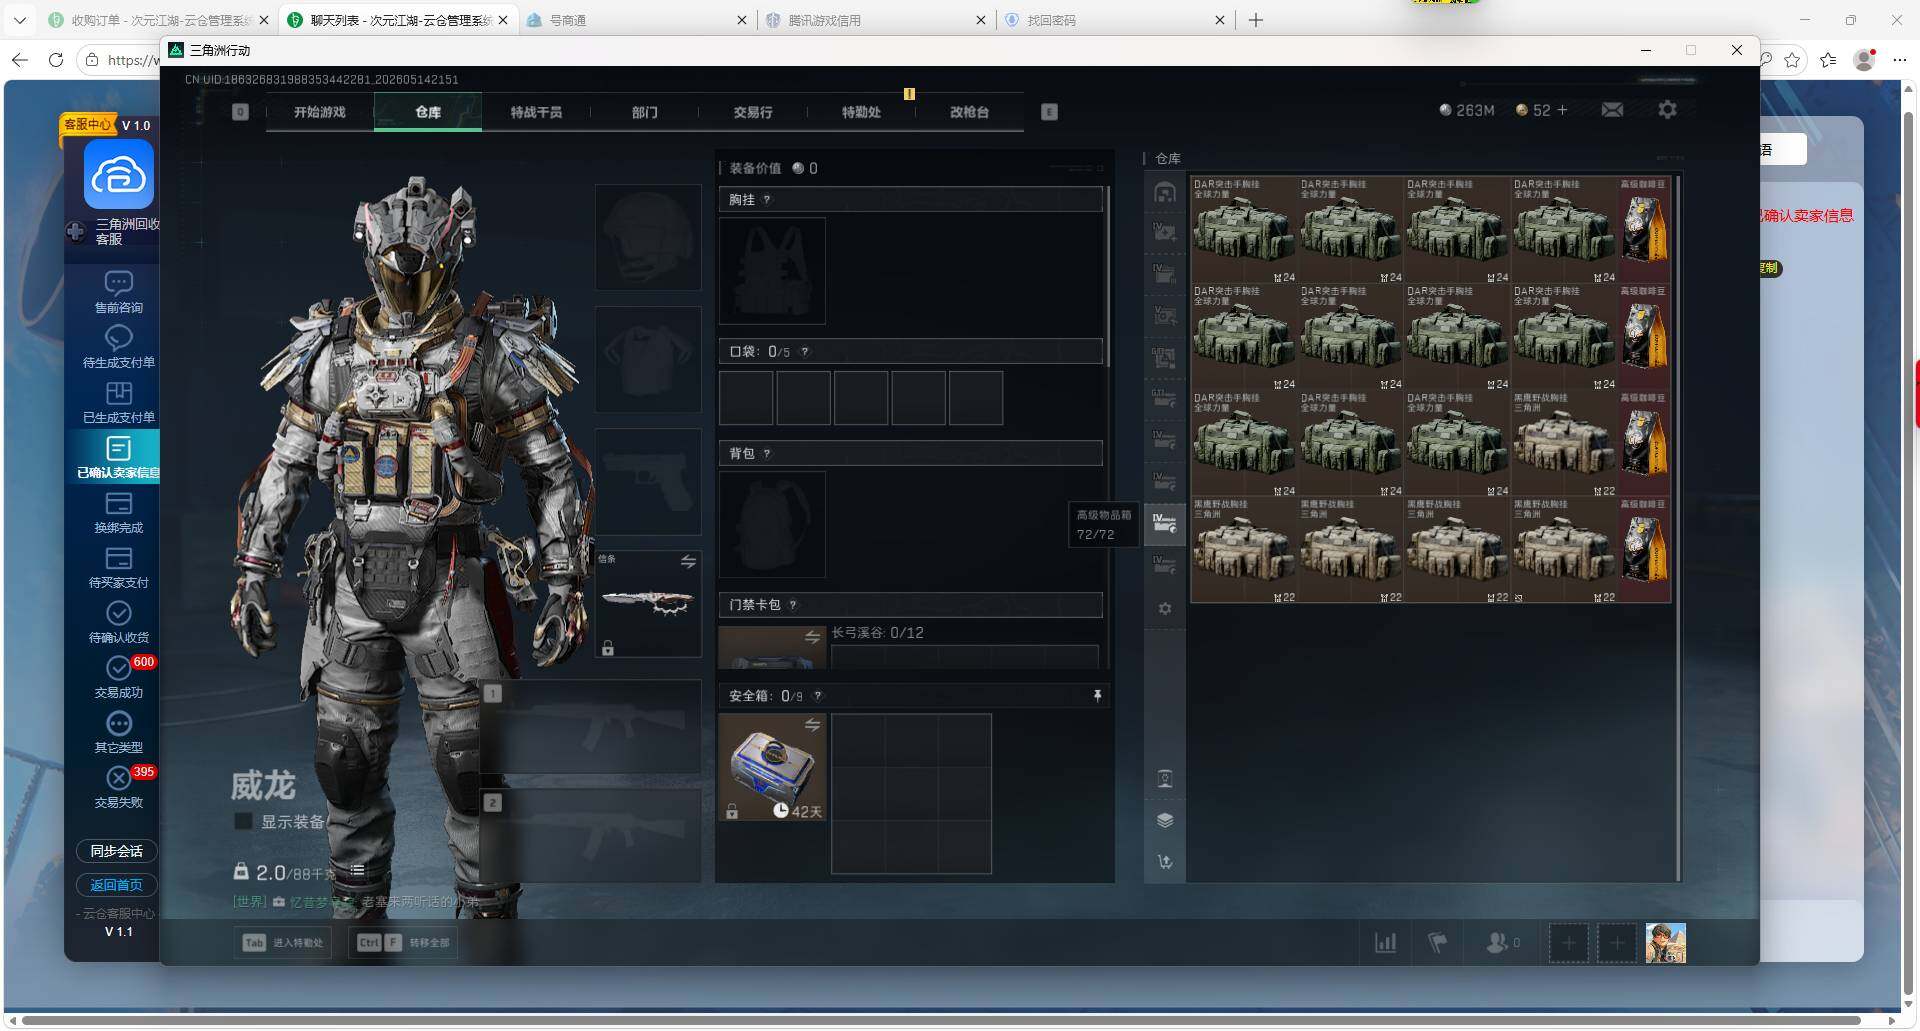
Task: Open 换绑完成 in the left sidebar
Action: click(118, 512)
